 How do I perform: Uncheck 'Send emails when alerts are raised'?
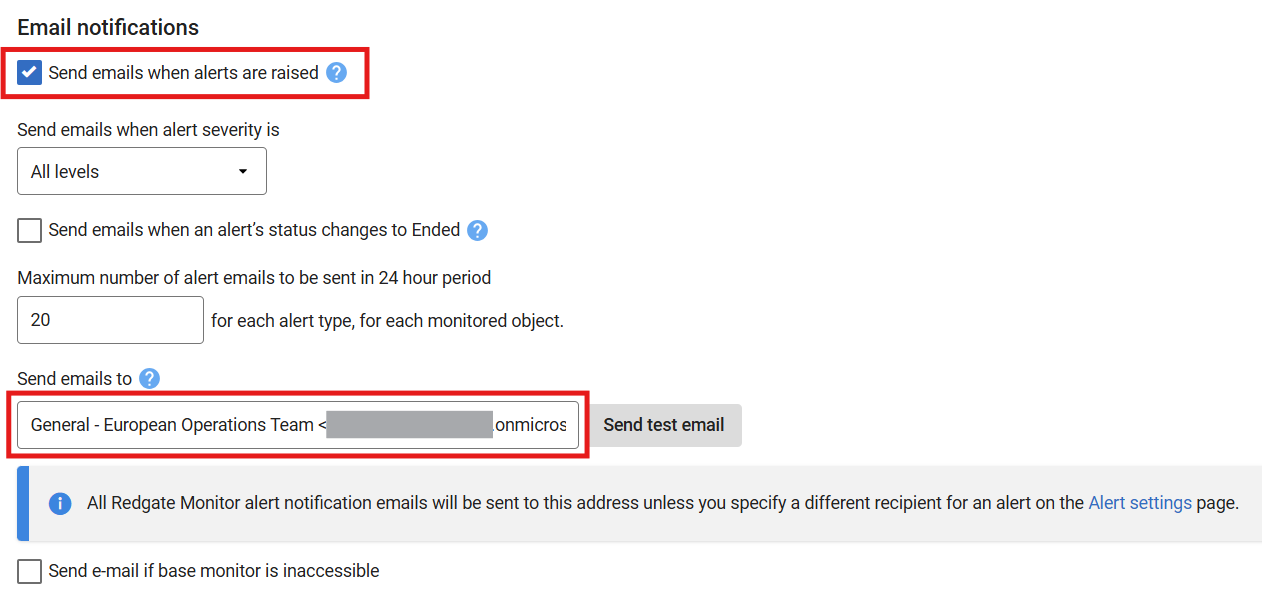30,73
